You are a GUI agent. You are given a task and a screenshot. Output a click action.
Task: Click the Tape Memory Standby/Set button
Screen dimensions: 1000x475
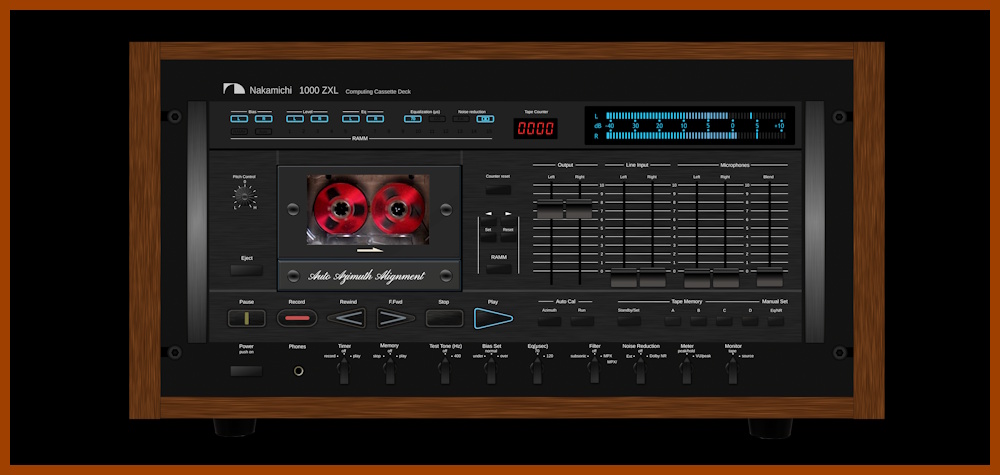click(629, 321)
